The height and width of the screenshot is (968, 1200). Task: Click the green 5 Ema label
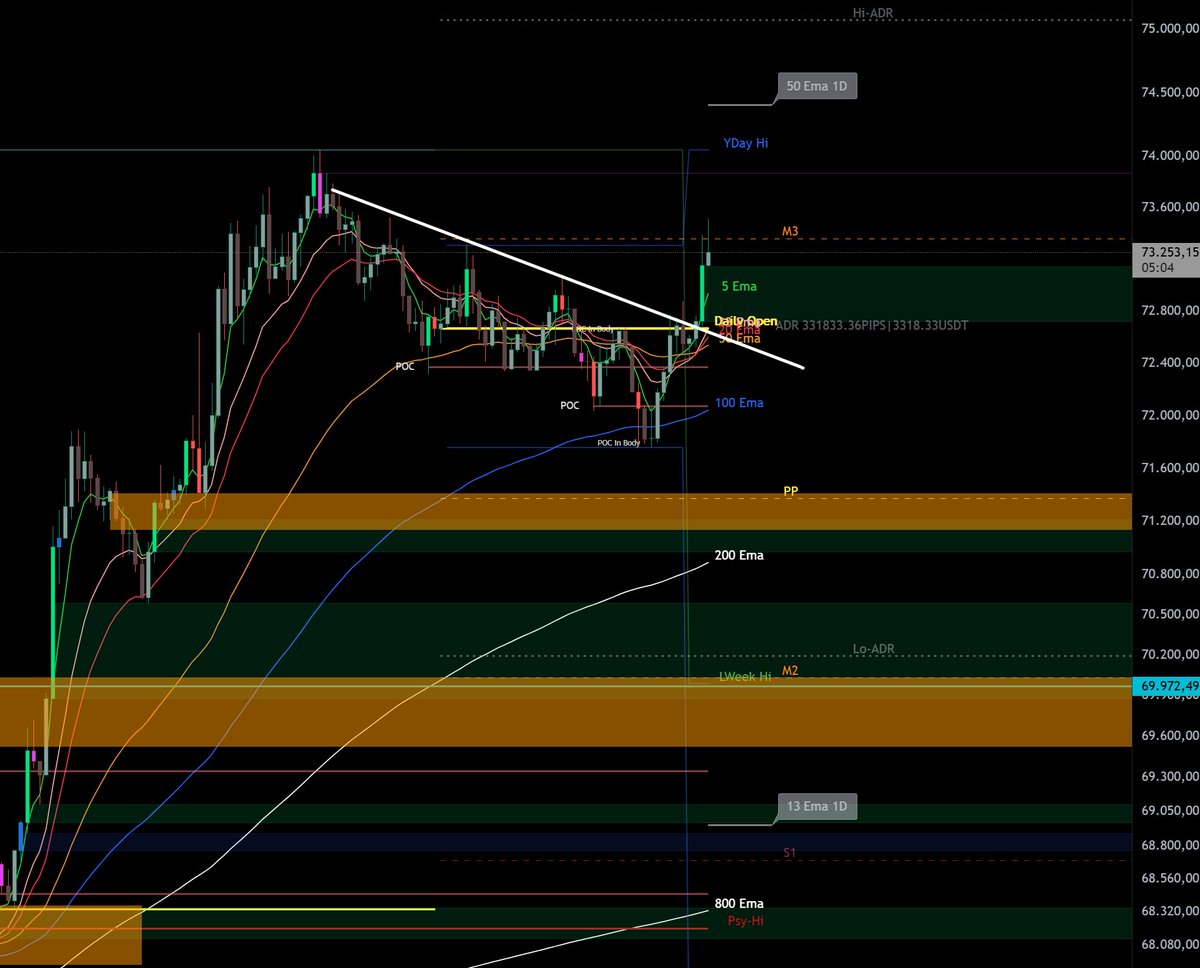(x=739, y=286)
